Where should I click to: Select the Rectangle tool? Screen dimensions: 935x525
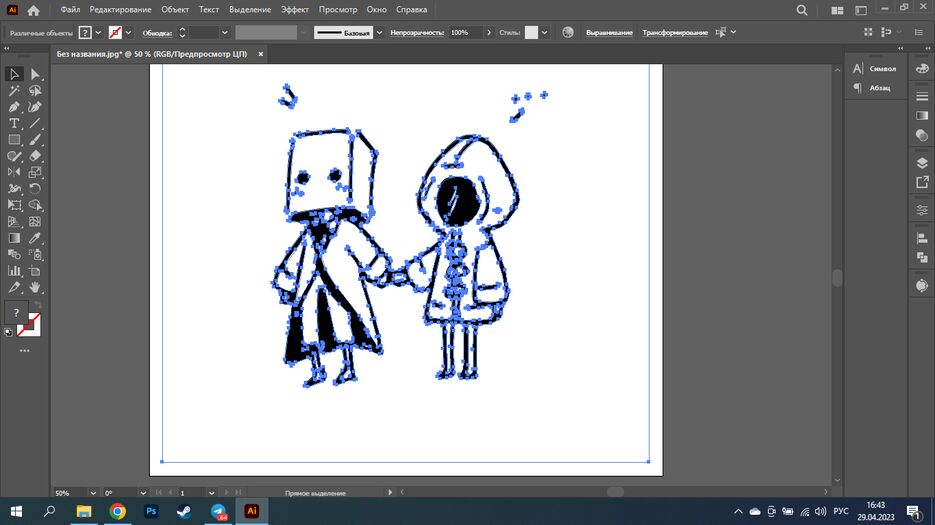click(14, 140)
